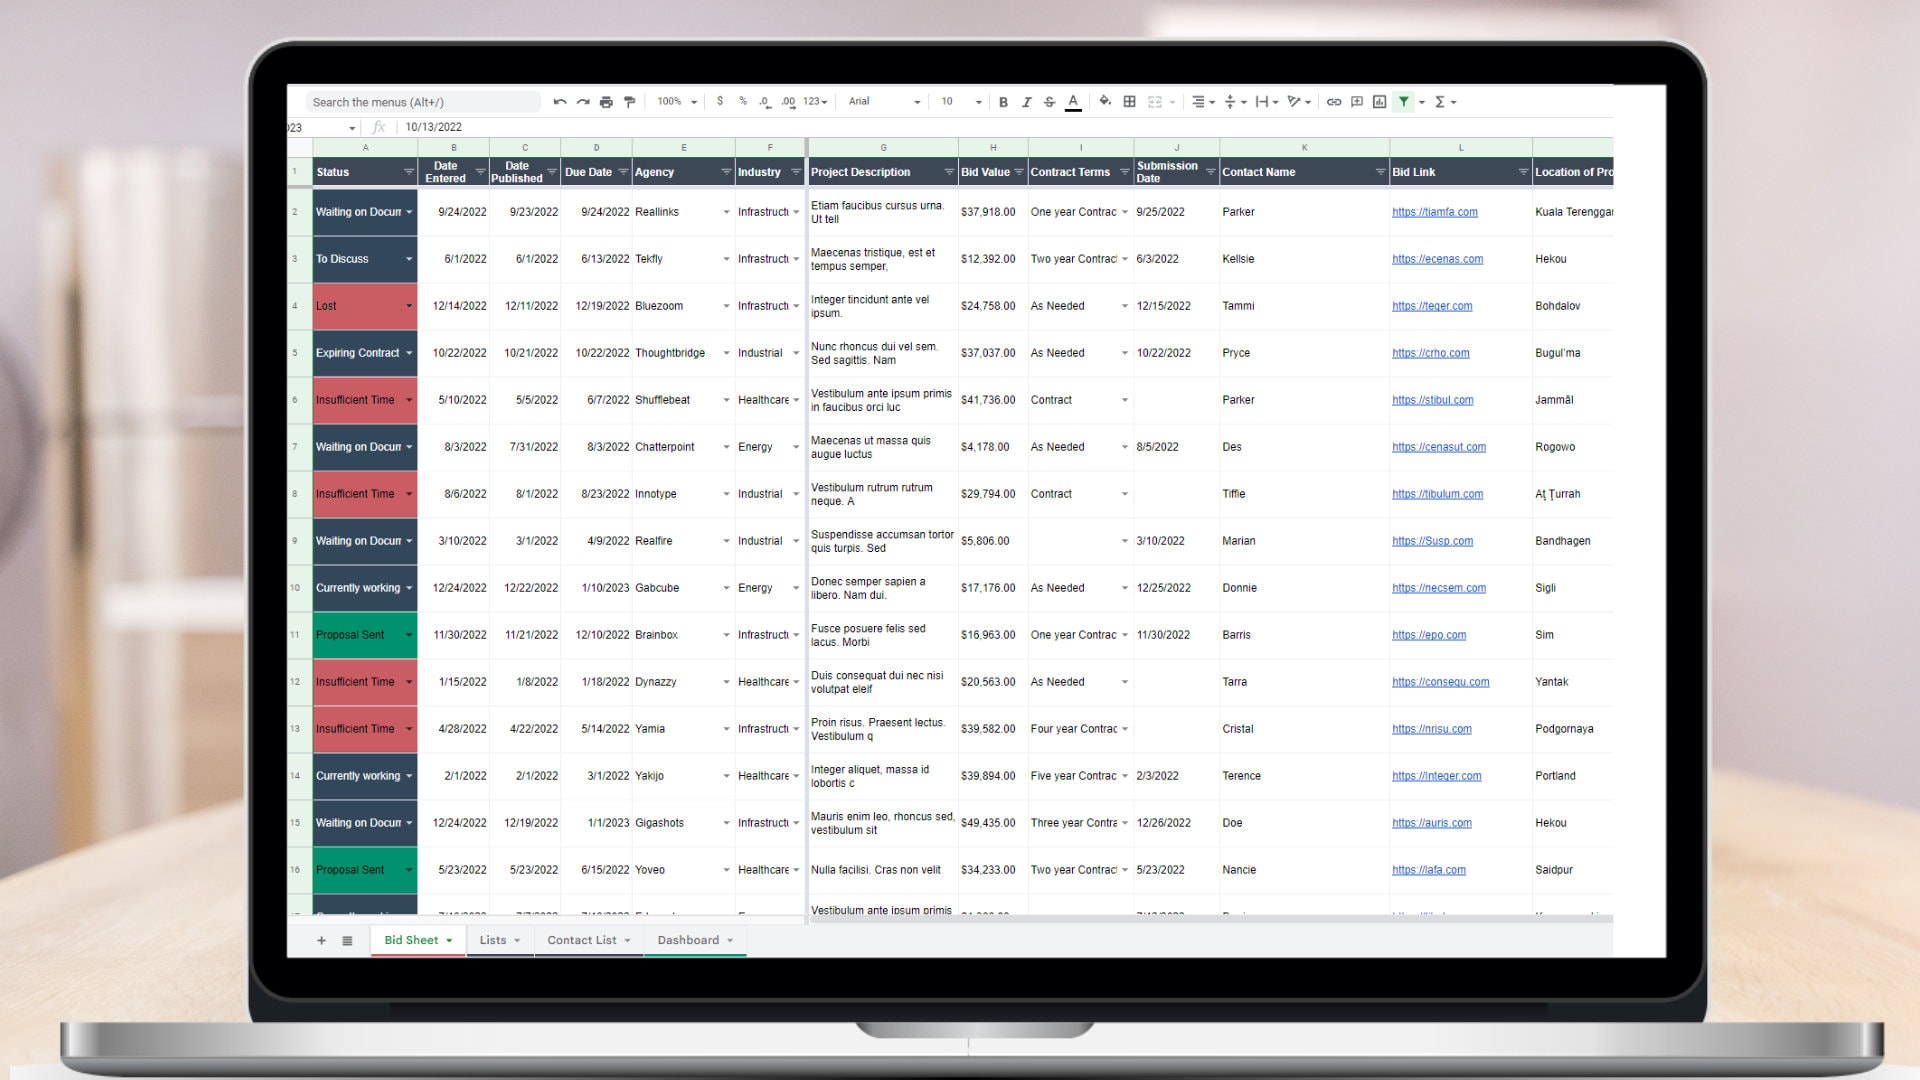Insert a comment using the toolbar icon
The height and width of the screenshot is (1080, 1920).
click(1356, 101)
